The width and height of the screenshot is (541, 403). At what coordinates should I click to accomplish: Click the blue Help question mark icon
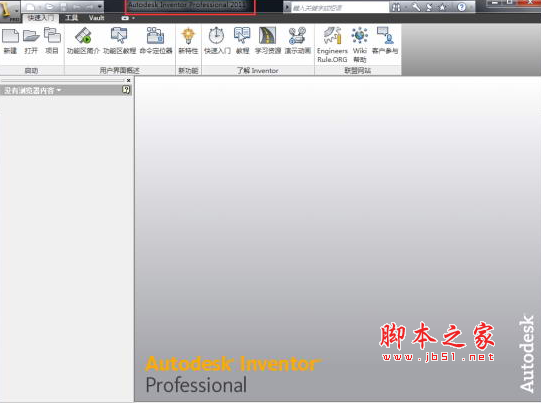tap(461, 7)
